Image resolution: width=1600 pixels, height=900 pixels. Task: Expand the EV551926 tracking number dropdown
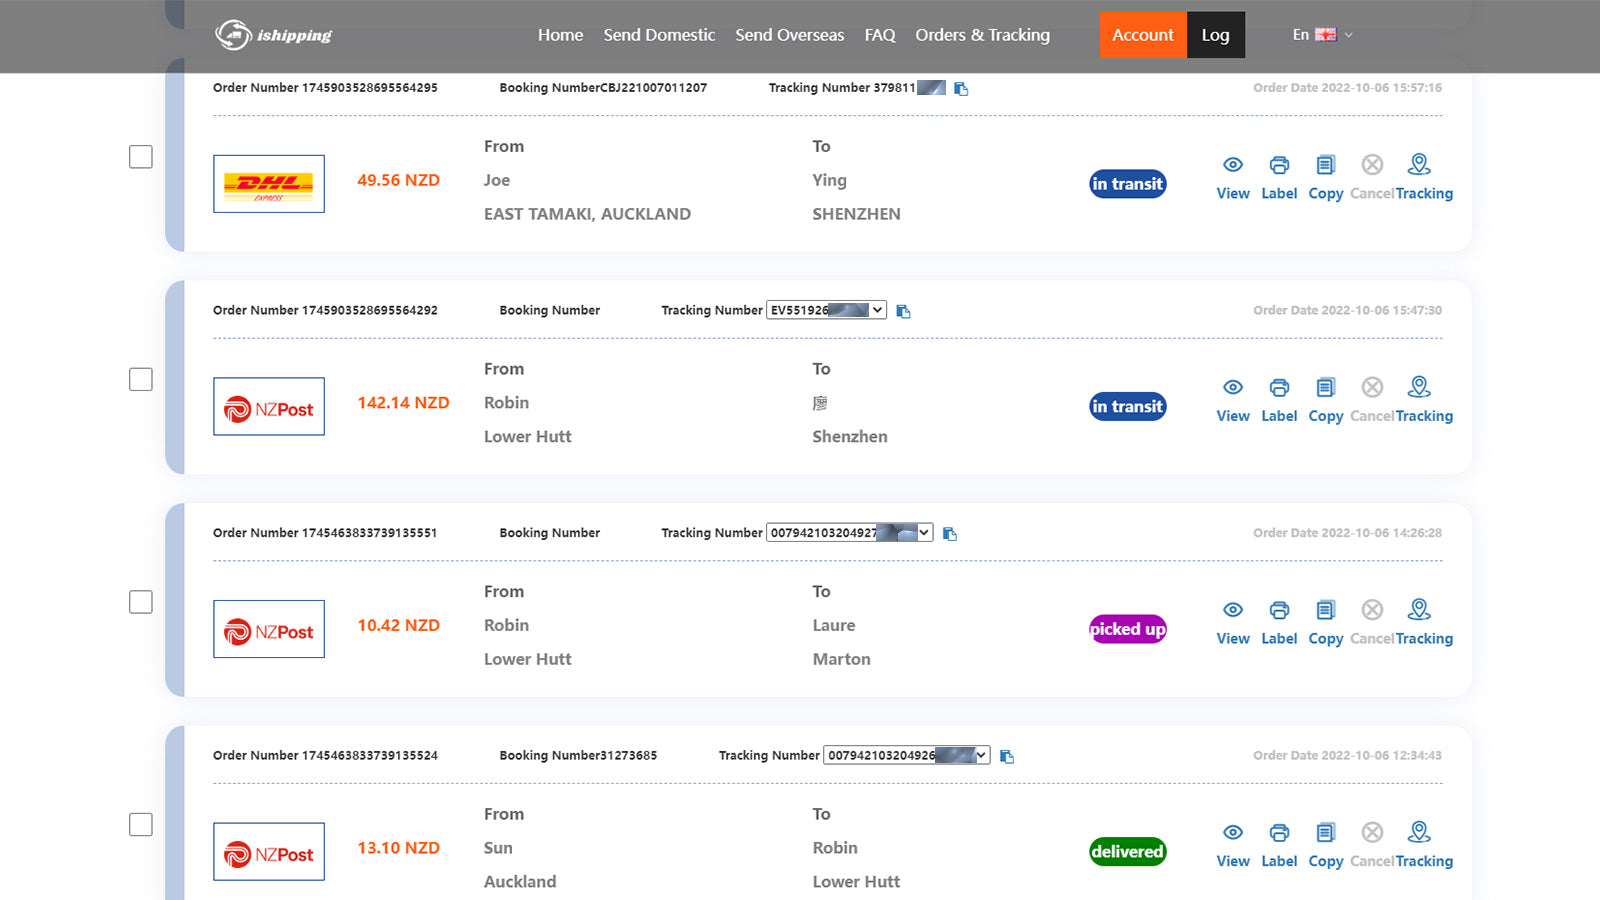pos(876,310)
